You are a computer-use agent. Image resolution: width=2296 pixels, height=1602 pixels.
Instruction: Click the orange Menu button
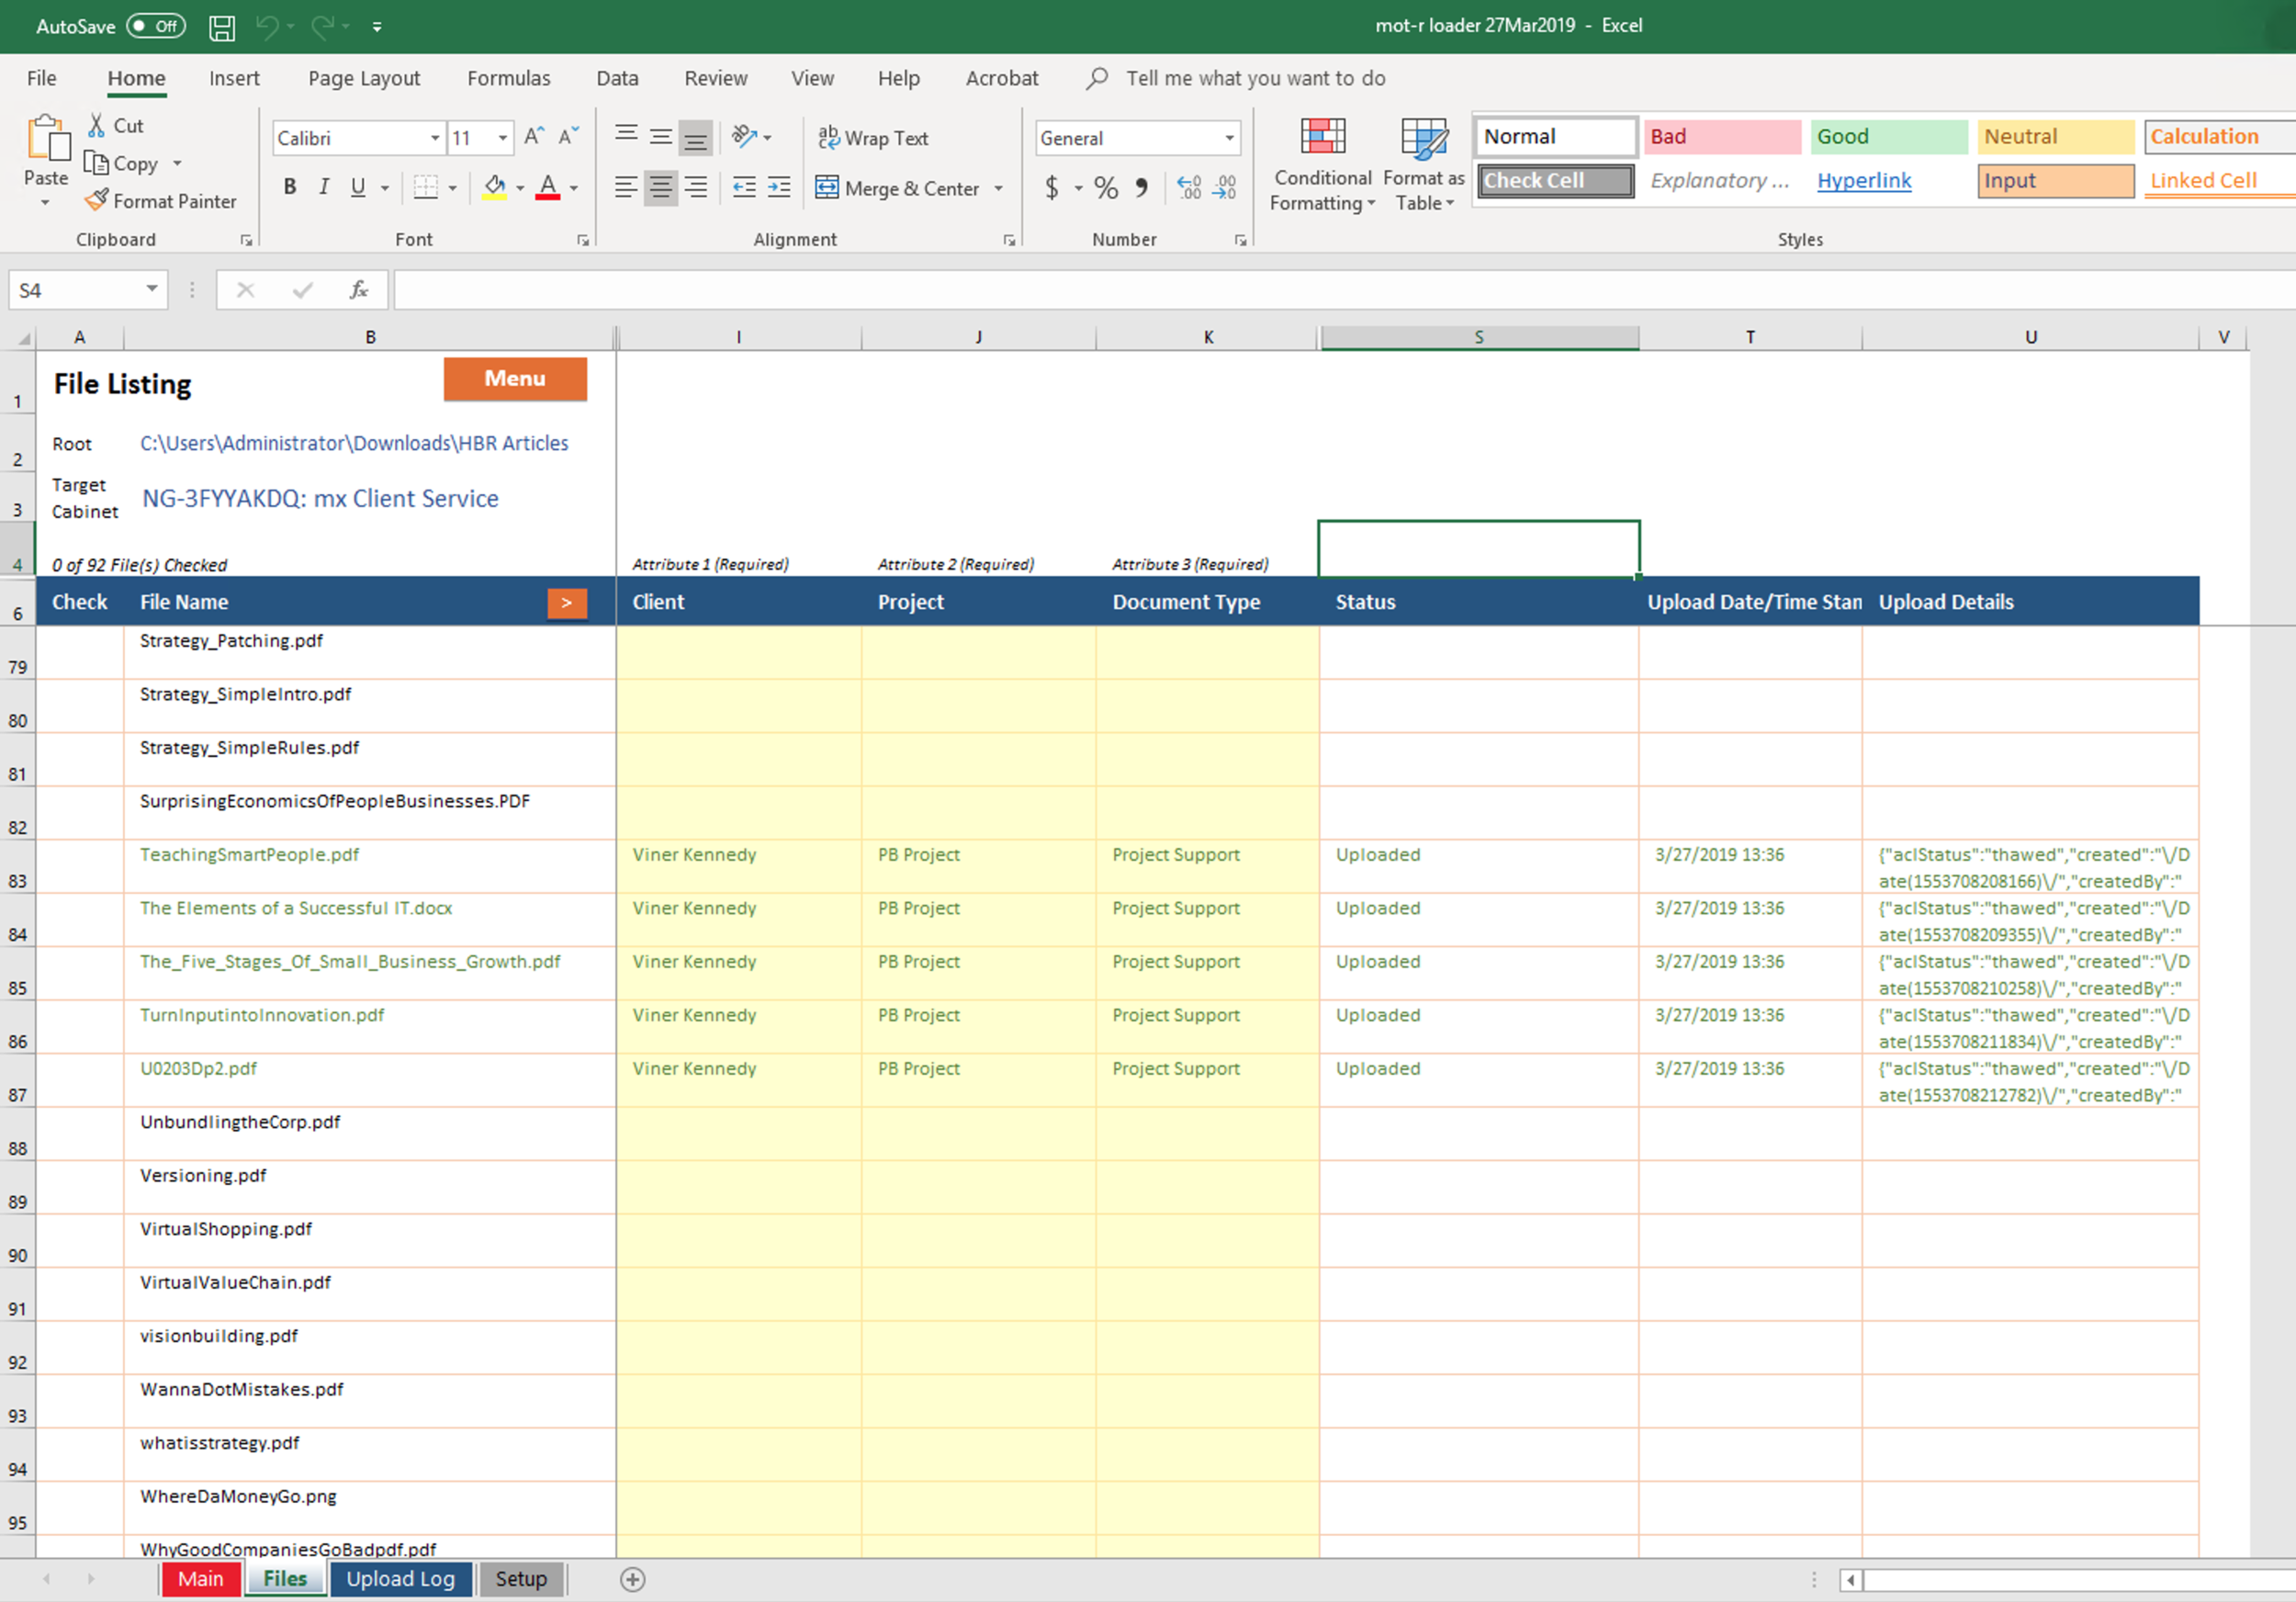pos(515,379)
